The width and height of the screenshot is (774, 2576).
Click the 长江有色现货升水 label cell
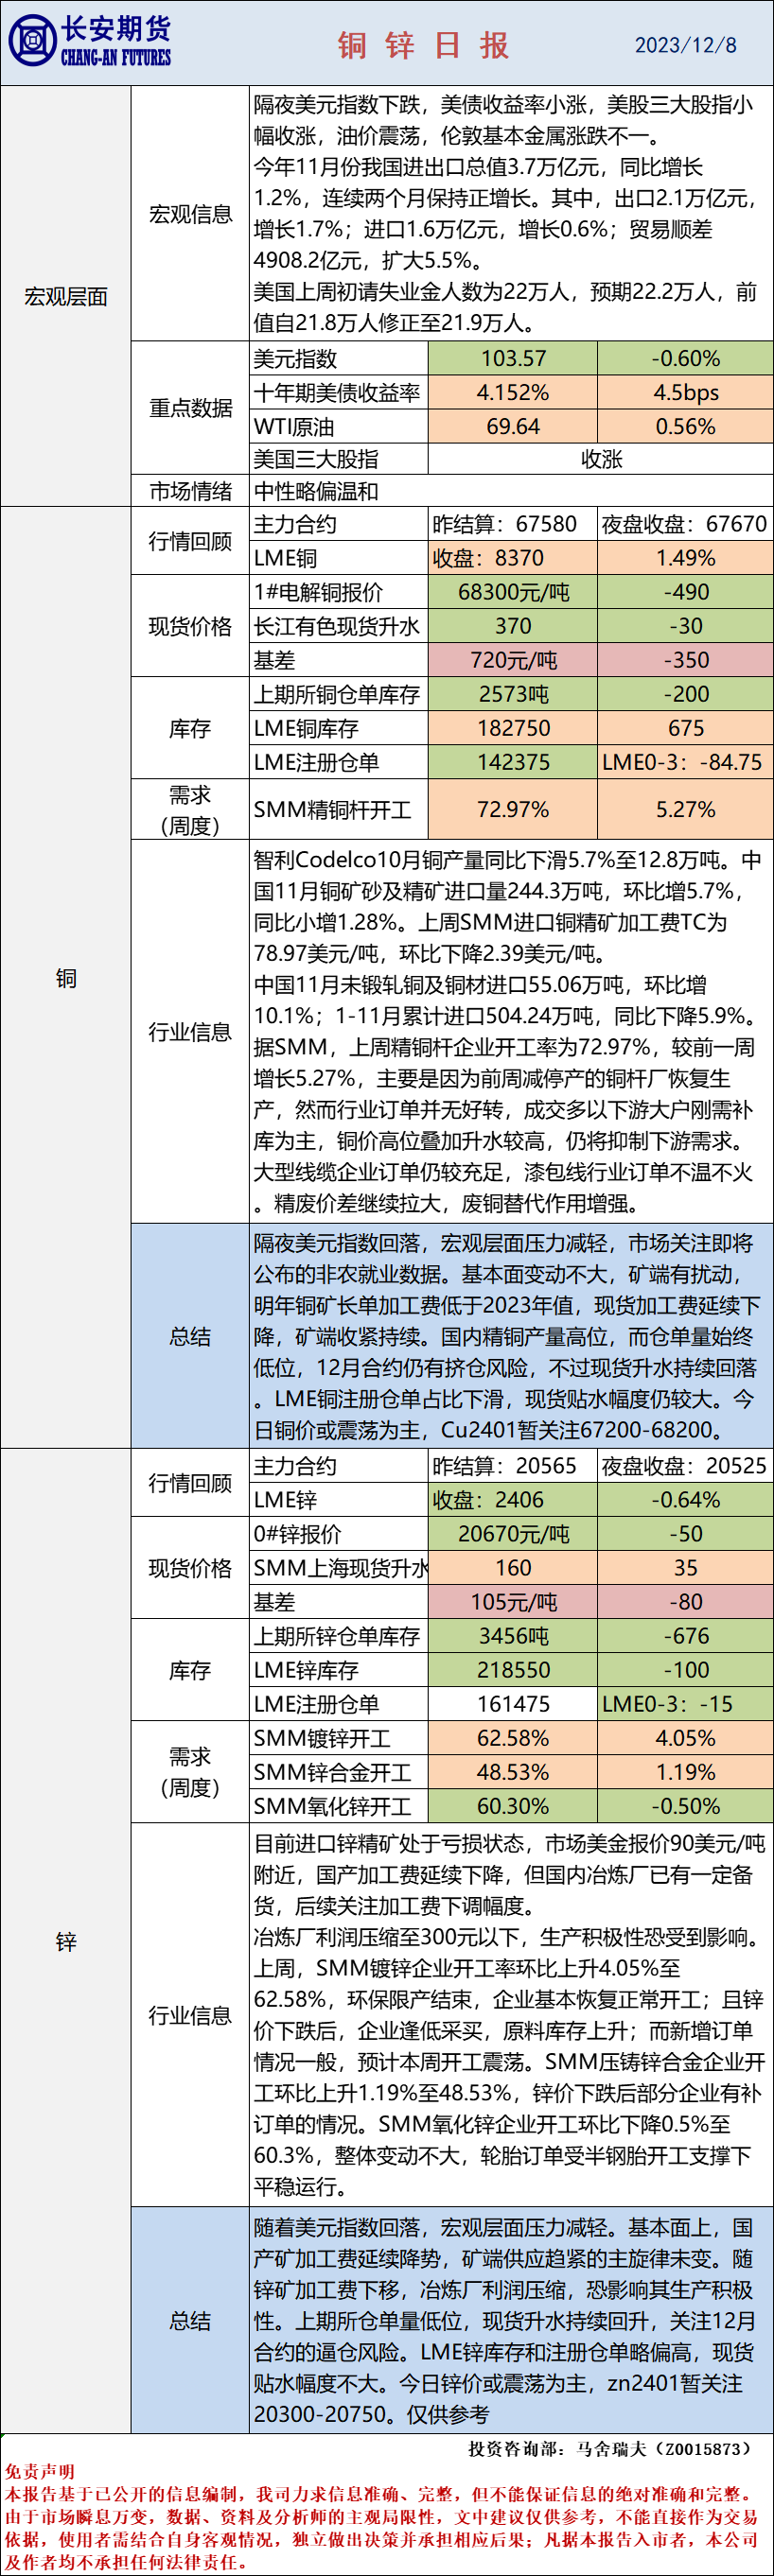click(339, 626)
